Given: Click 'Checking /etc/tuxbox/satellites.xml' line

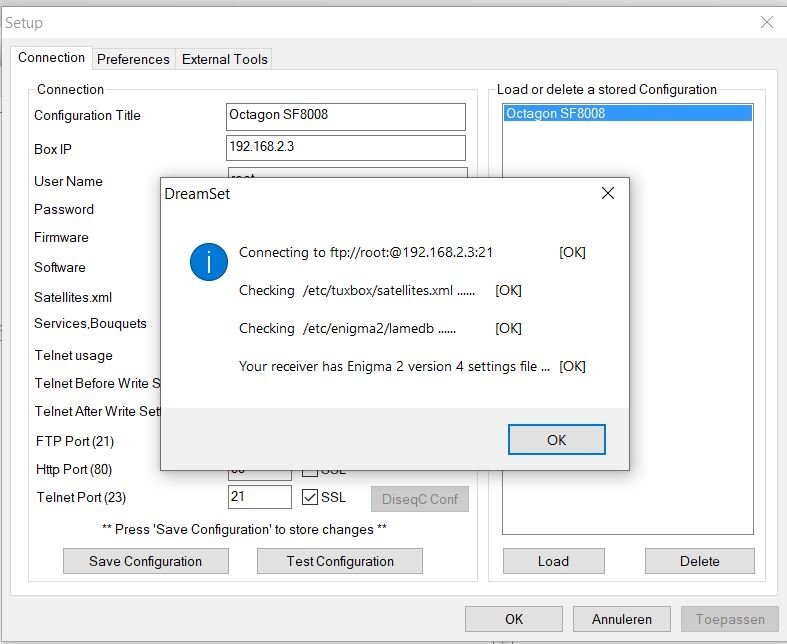Looking at the screenshot, I should click(x=357, y=290).
